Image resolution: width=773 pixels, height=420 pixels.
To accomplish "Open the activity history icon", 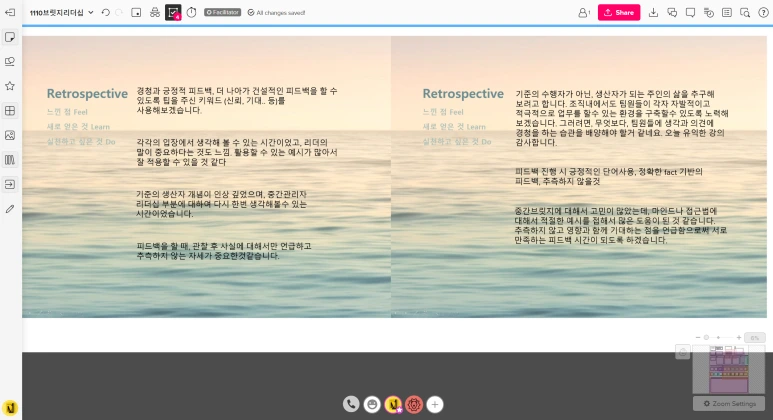I will point(708,13).
